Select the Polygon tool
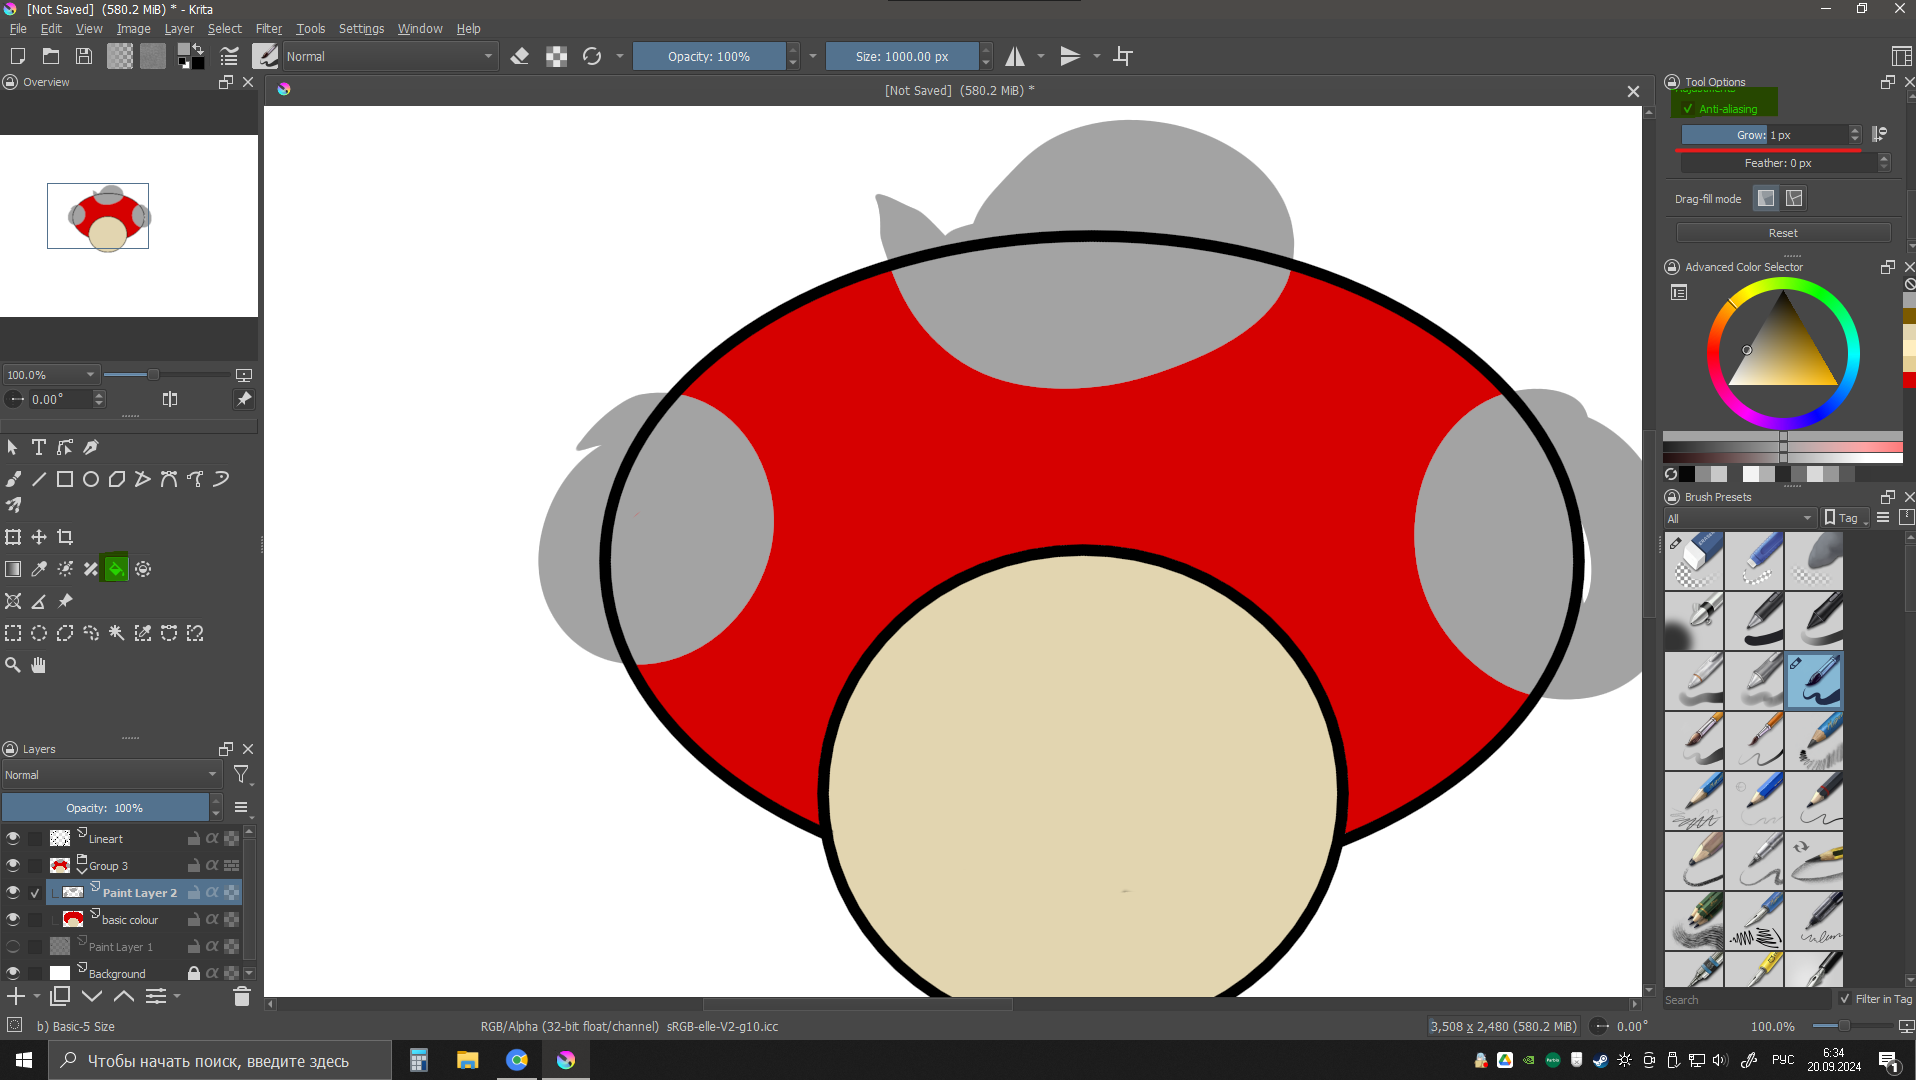The height and width of the screenshot is (1080, 1916). (x=117, y=479)
